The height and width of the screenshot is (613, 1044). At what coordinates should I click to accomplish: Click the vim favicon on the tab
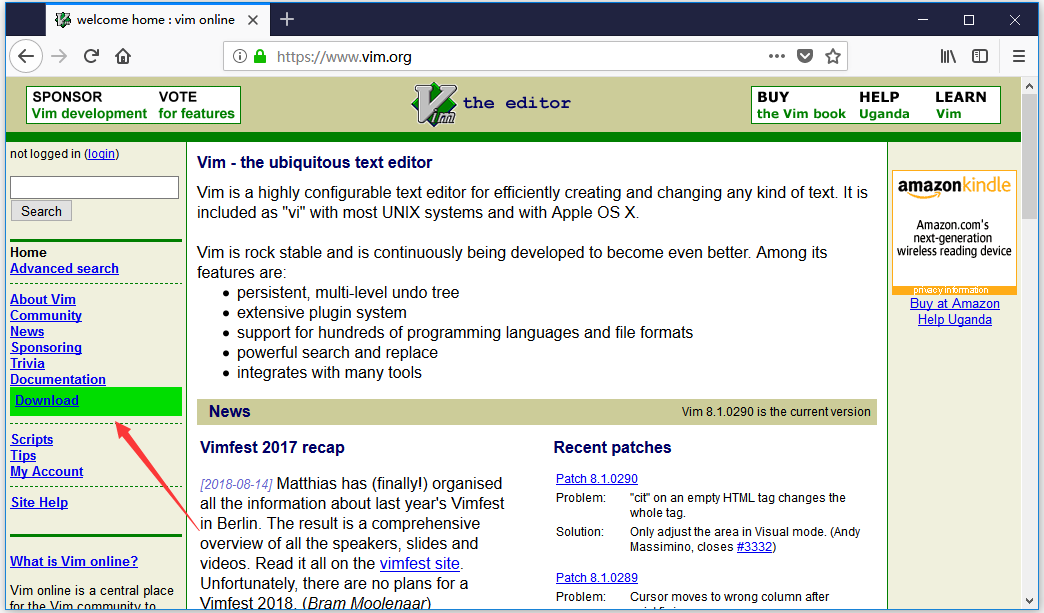point(63,20)
